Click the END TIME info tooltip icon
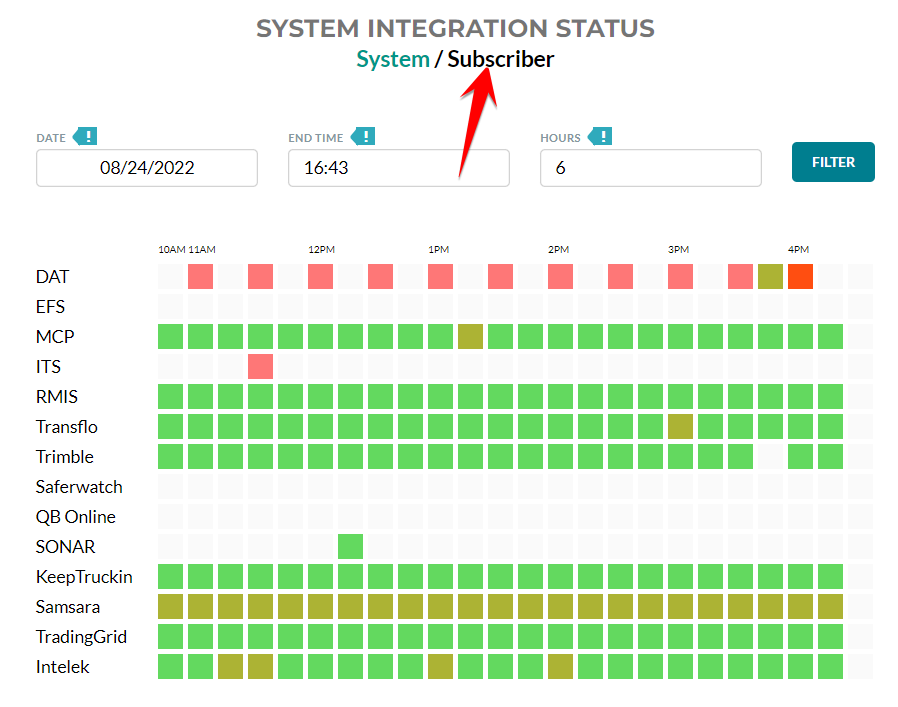 [364, 136]
